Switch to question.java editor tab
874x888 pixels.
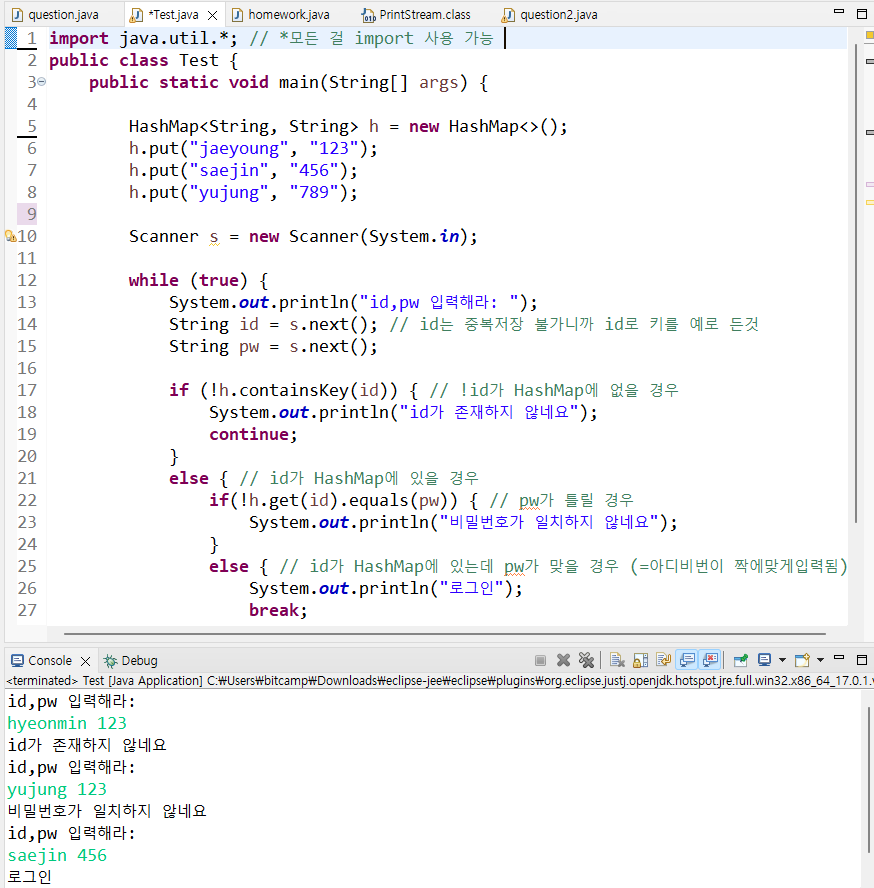(x=63, y=15)
